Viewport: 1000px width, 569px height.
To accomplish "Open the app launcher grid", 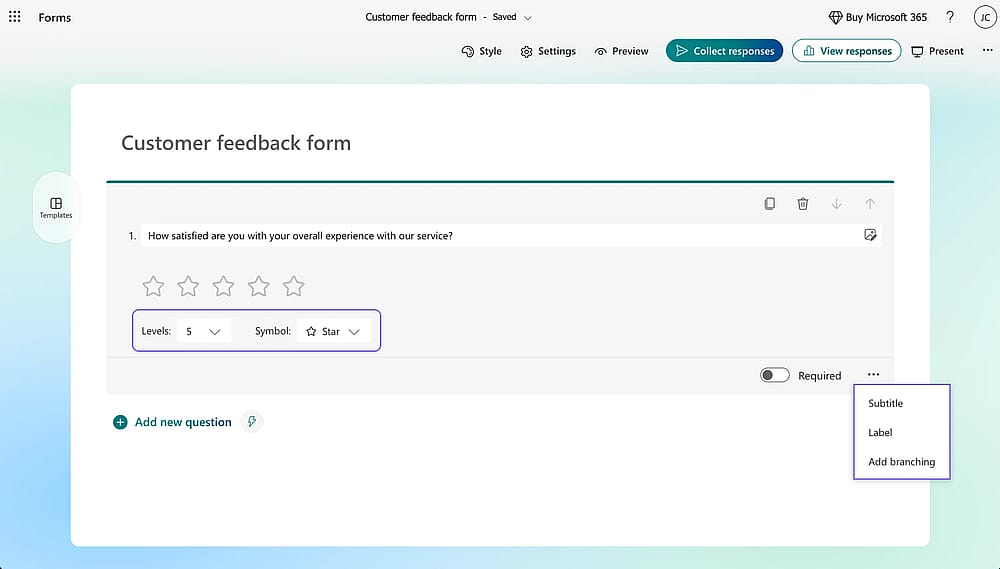I will click(x=15, y=17).
